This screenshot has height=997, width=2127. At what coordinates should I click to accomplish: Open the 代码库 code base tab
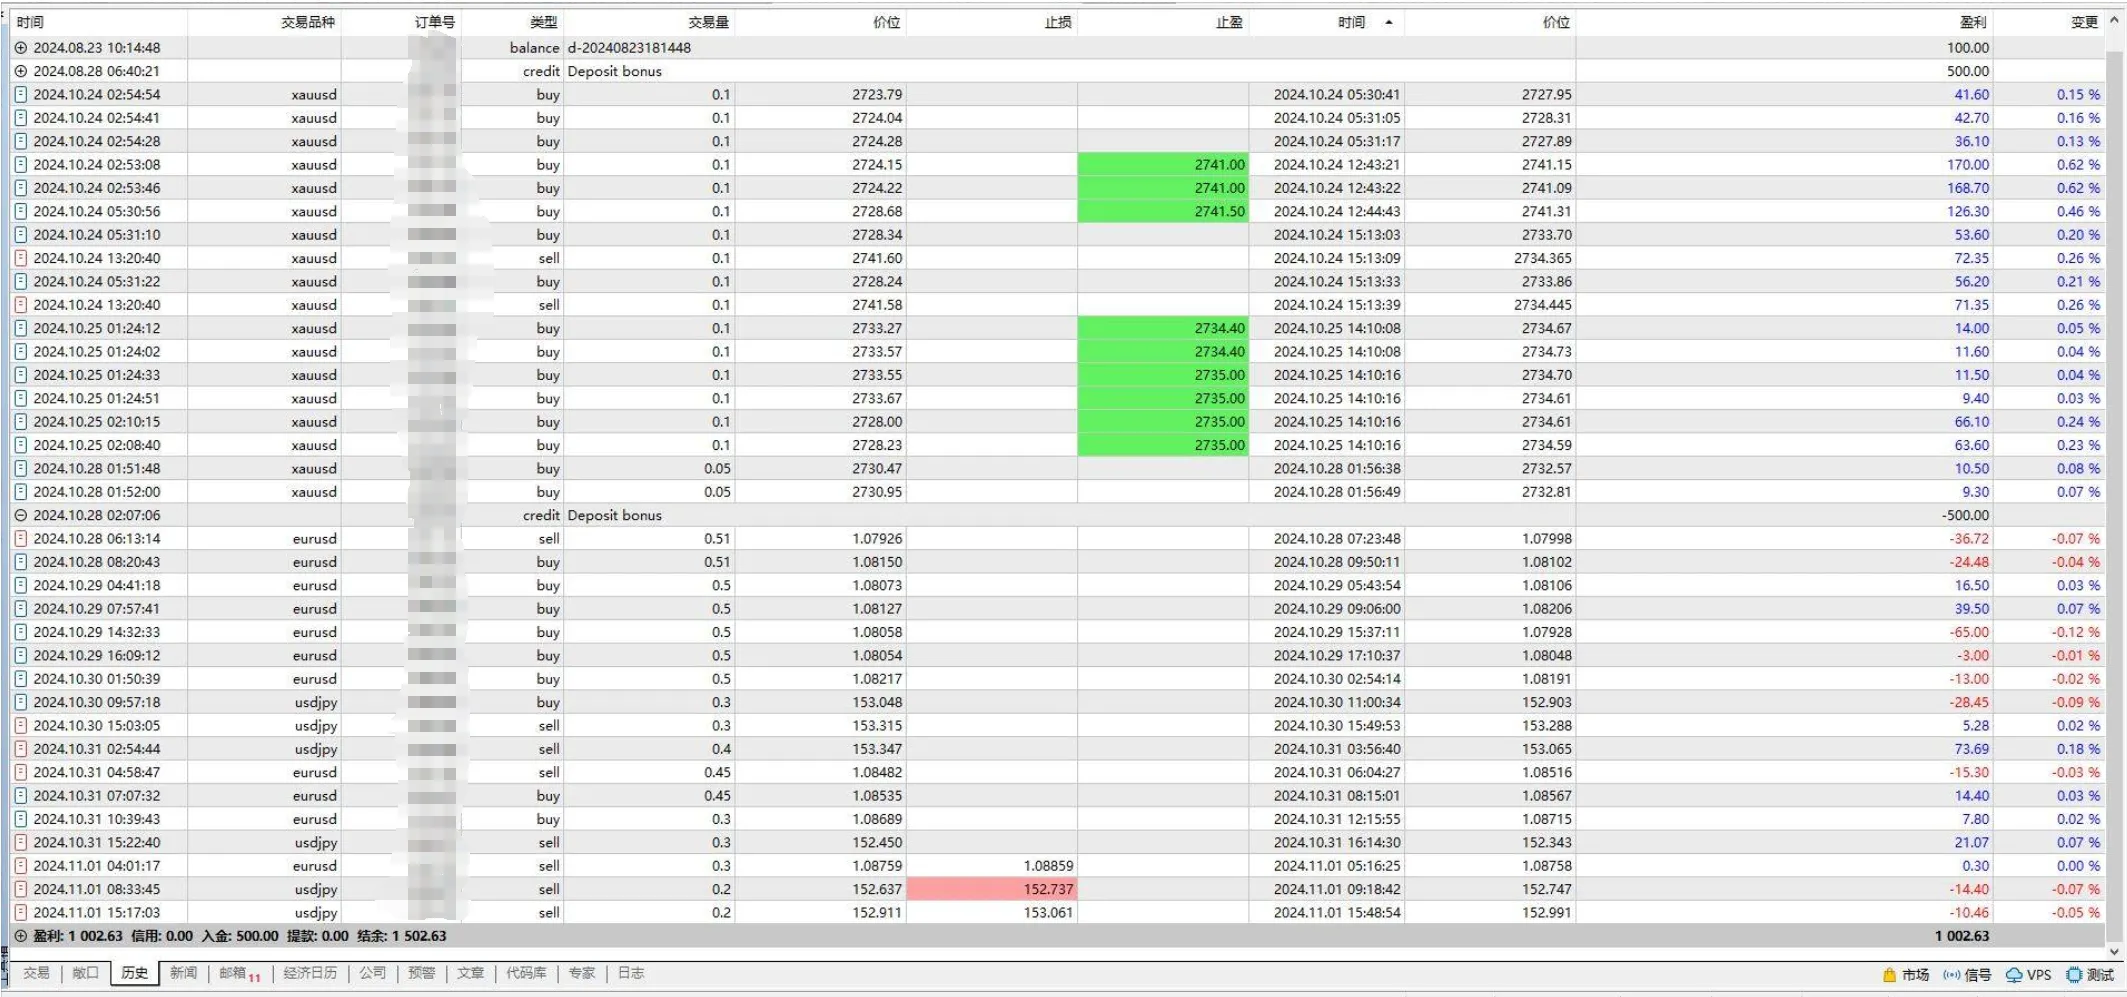coord(526,973)
